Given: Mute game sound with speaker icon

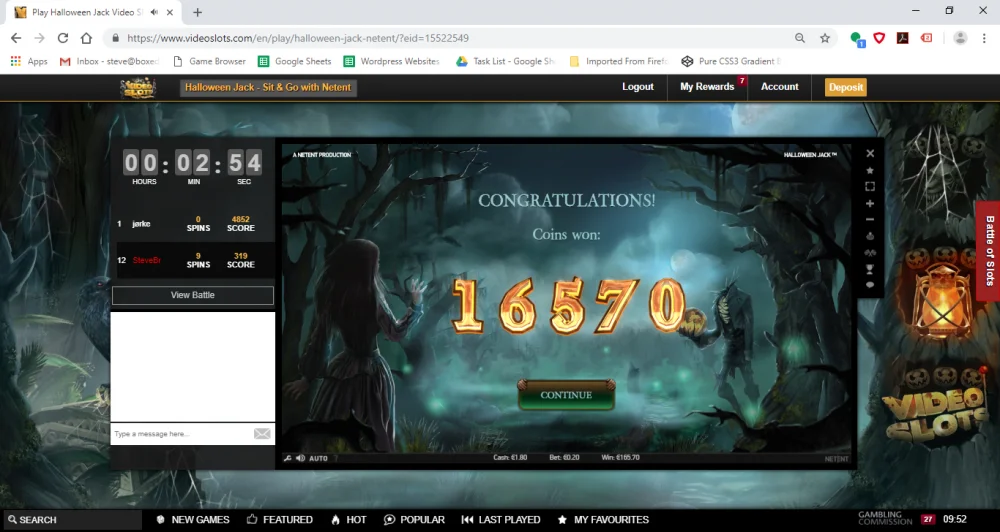Looking at the screenshot, I should coord(300,458).
